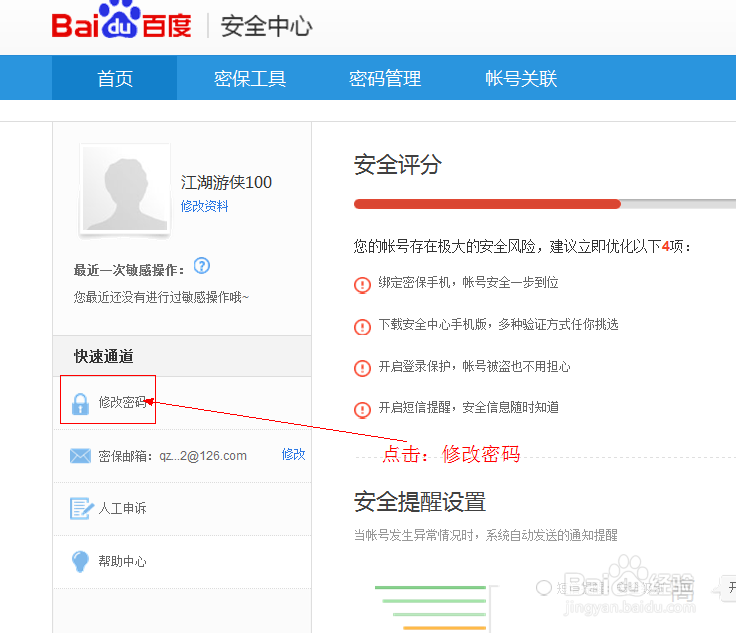
Task: Switch to 密码管理 tab
Action: 384,78
